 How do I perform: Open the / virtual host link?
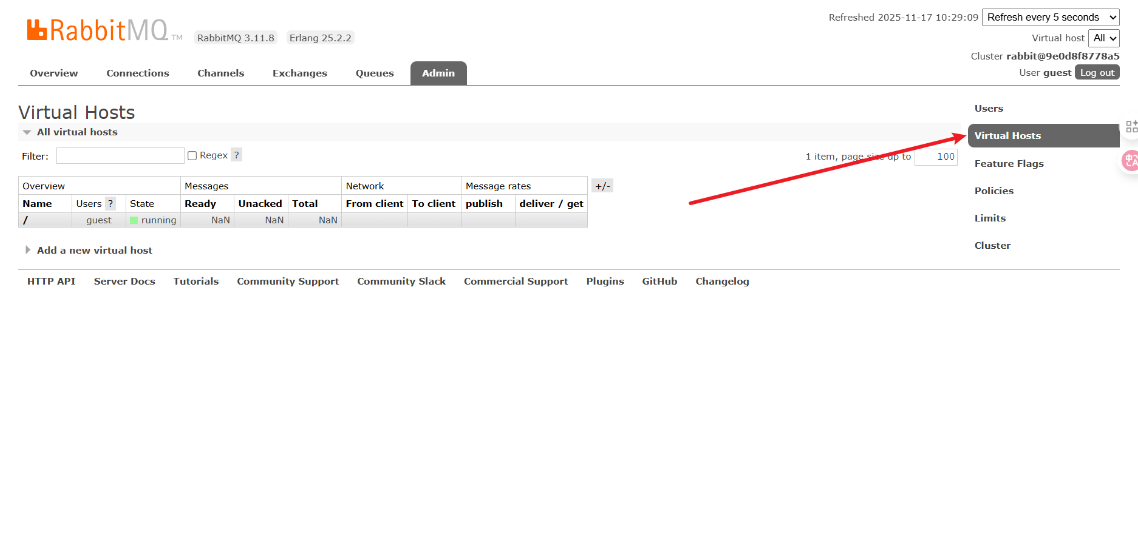coord(25,220)
